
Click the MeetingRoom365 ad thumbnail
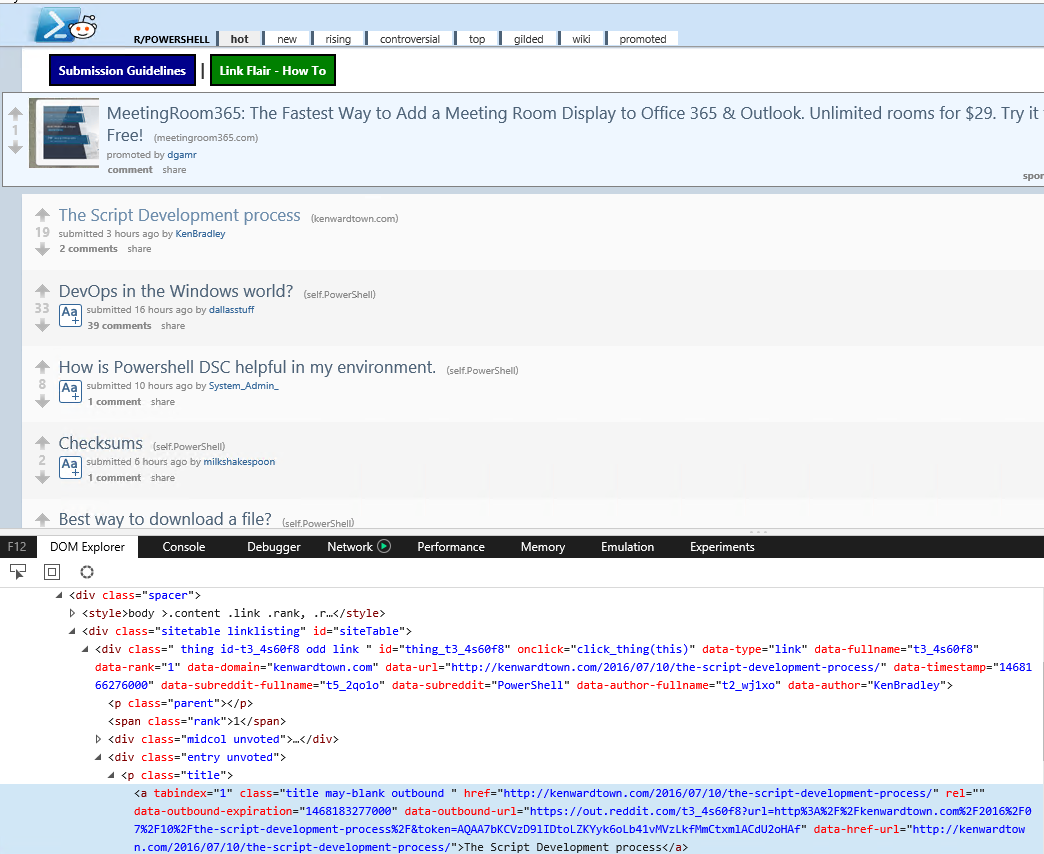tap(64, 133)
